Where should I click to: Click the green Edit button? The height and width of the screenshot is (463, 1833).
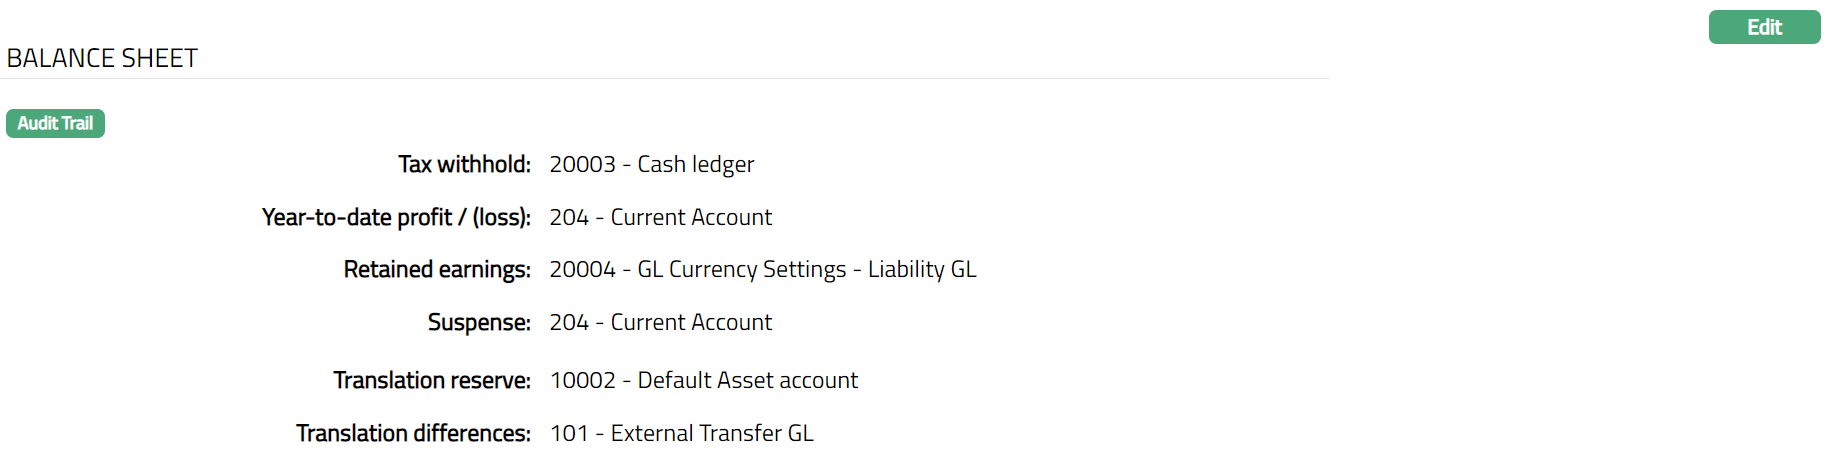click(1764, 27)
